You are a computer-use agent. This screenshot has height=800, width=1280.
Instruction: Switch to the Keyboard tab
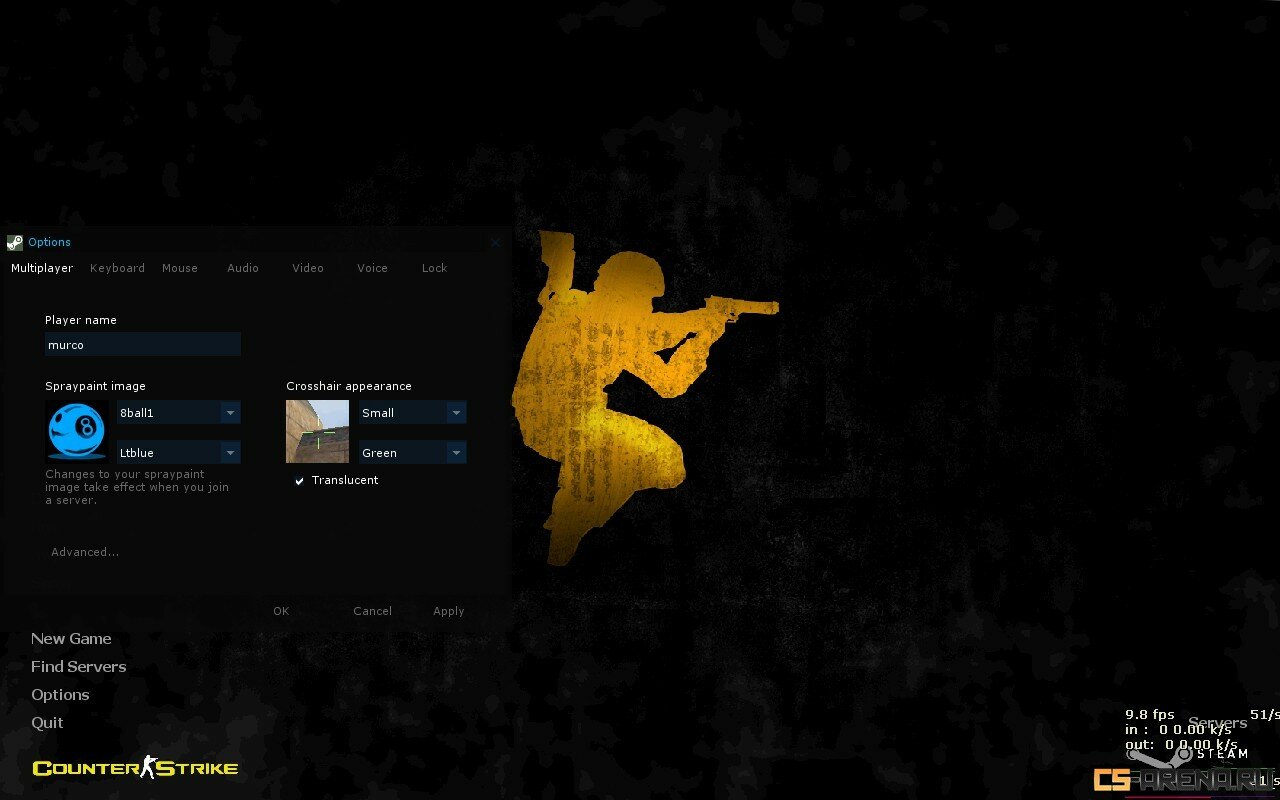(117, 268)
